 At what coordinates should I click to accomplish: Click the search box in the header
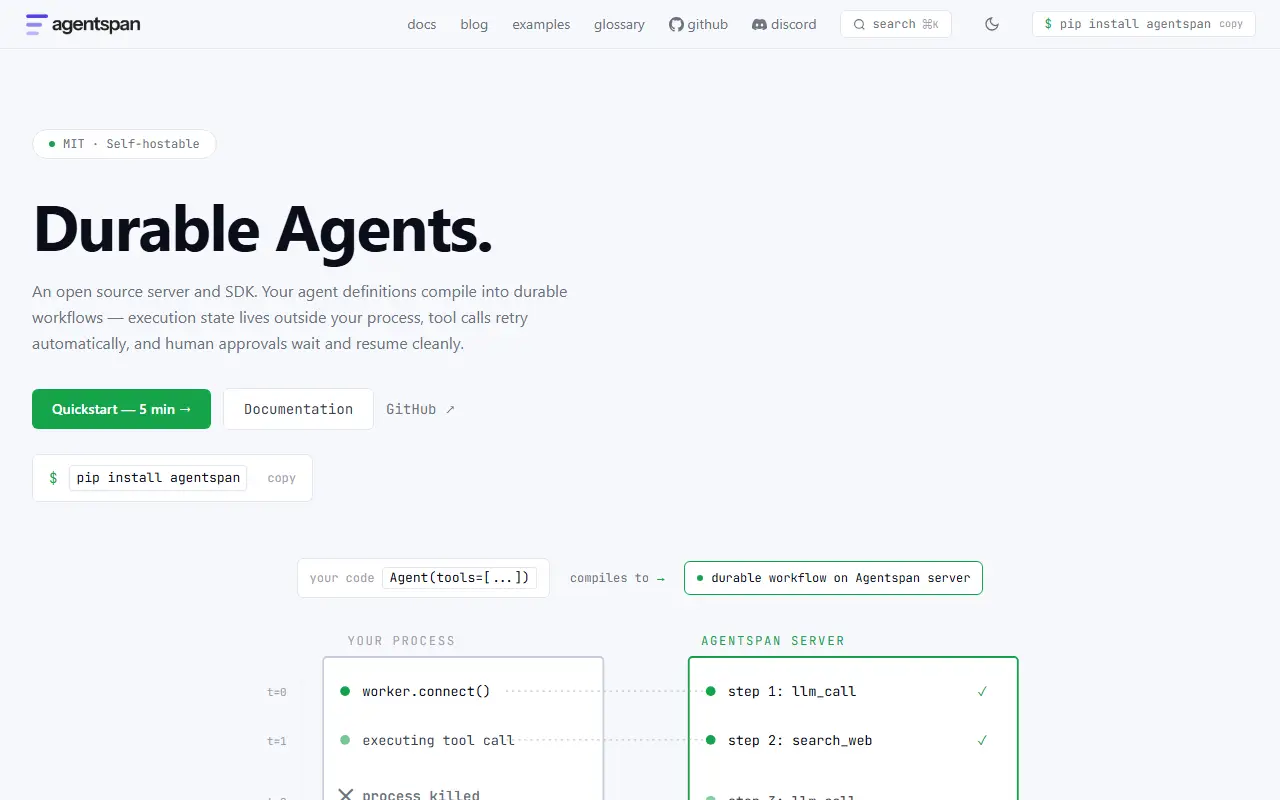[x=896, y=24]
